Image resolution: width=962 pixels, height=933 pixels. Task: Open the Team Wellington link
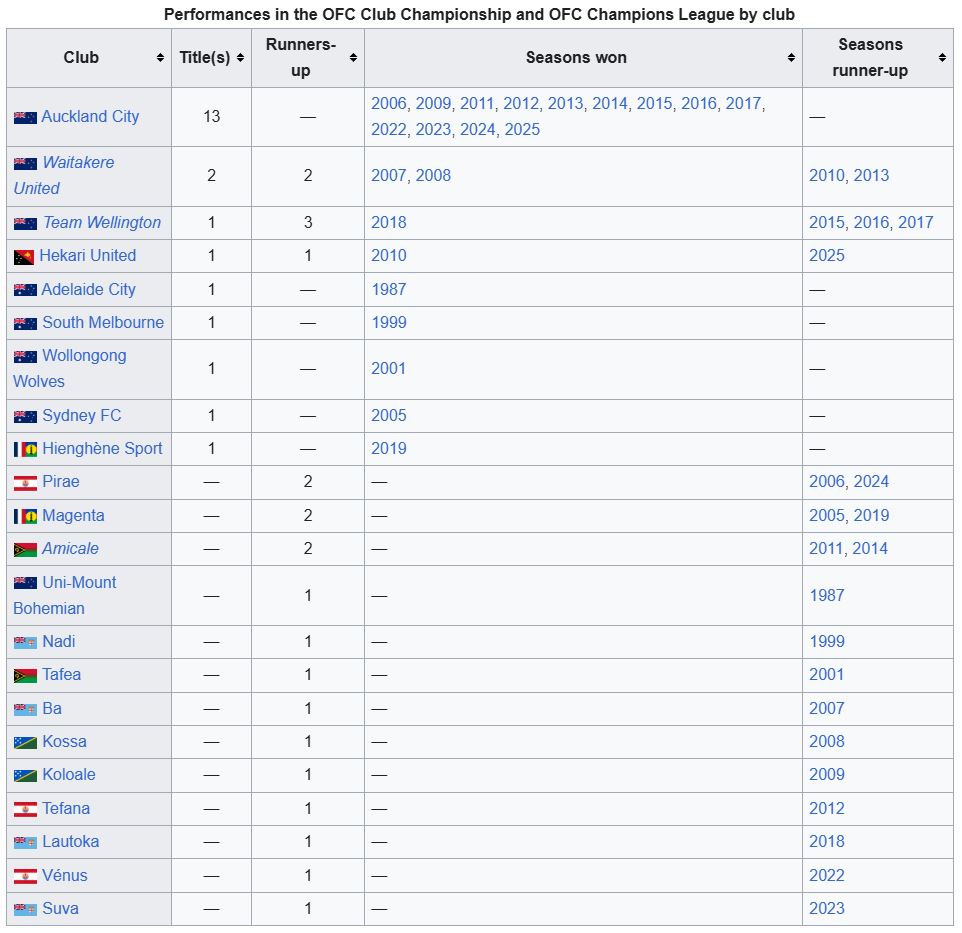pyautogui.click(x=102, y=223)
